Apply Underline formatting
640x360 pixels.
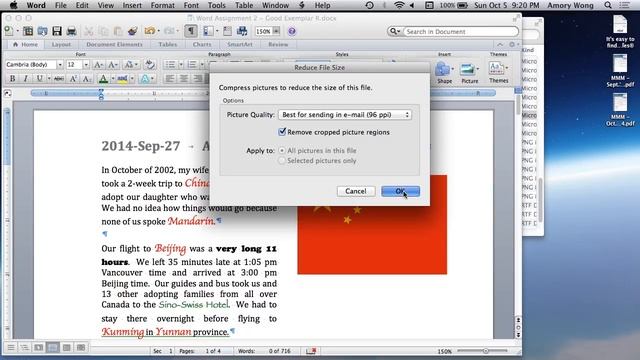39,78
